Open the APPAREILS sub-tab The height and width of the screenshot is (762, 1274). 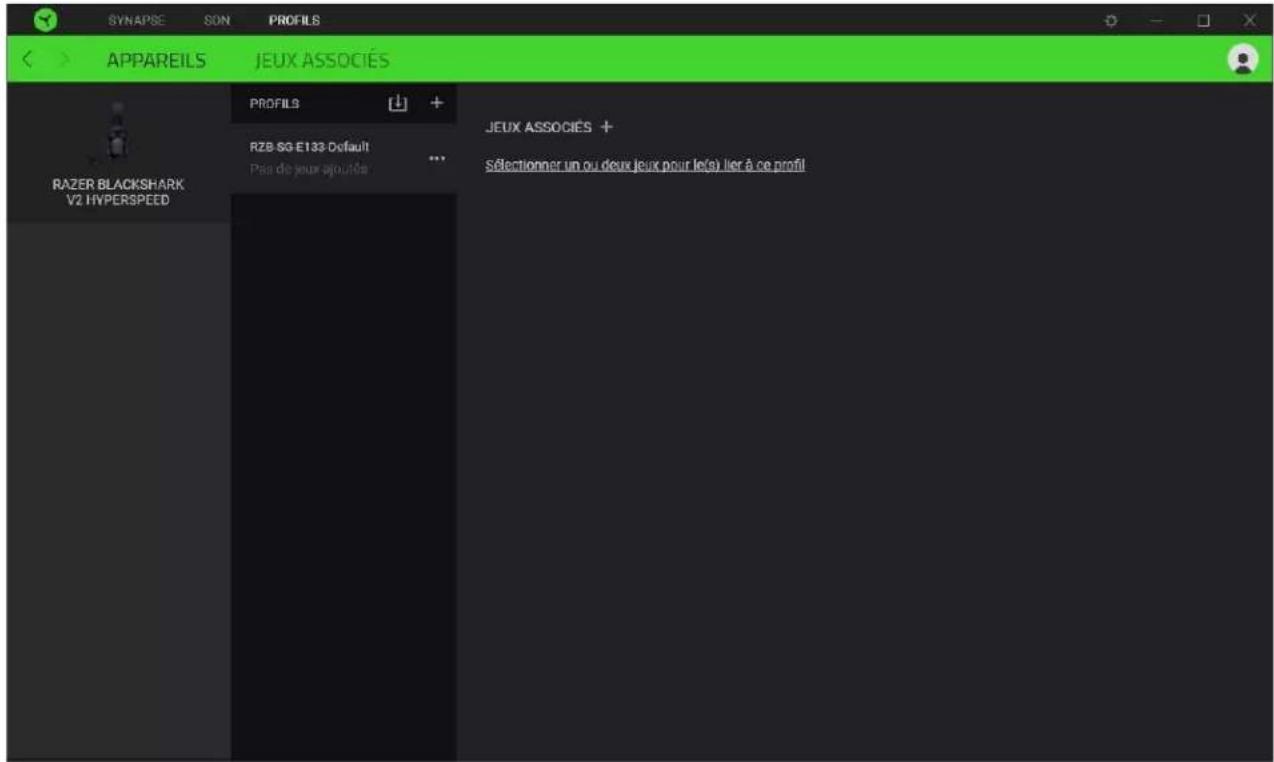coord(157,61)
